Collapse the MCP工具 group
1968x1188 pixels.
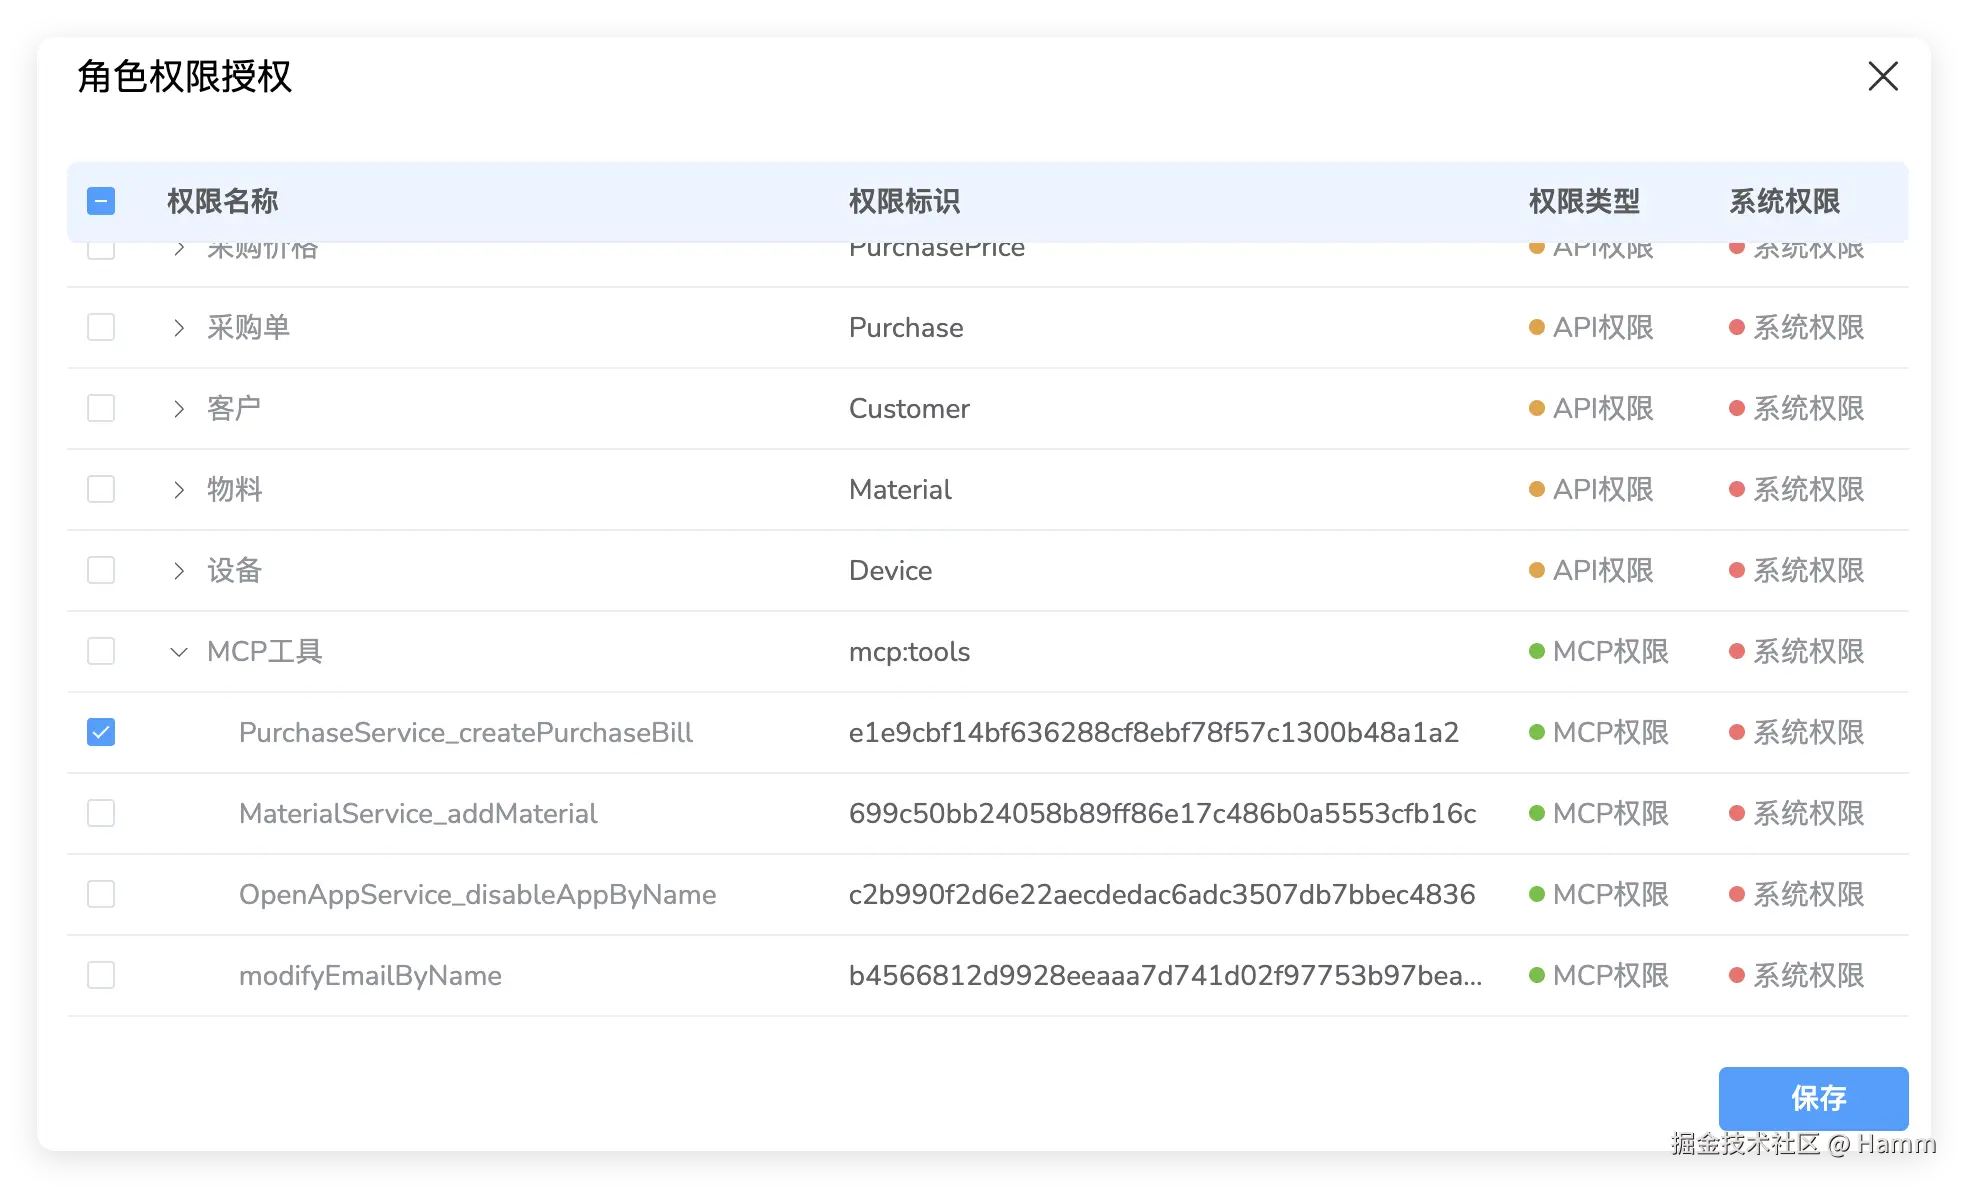click(x=179, y=652)
